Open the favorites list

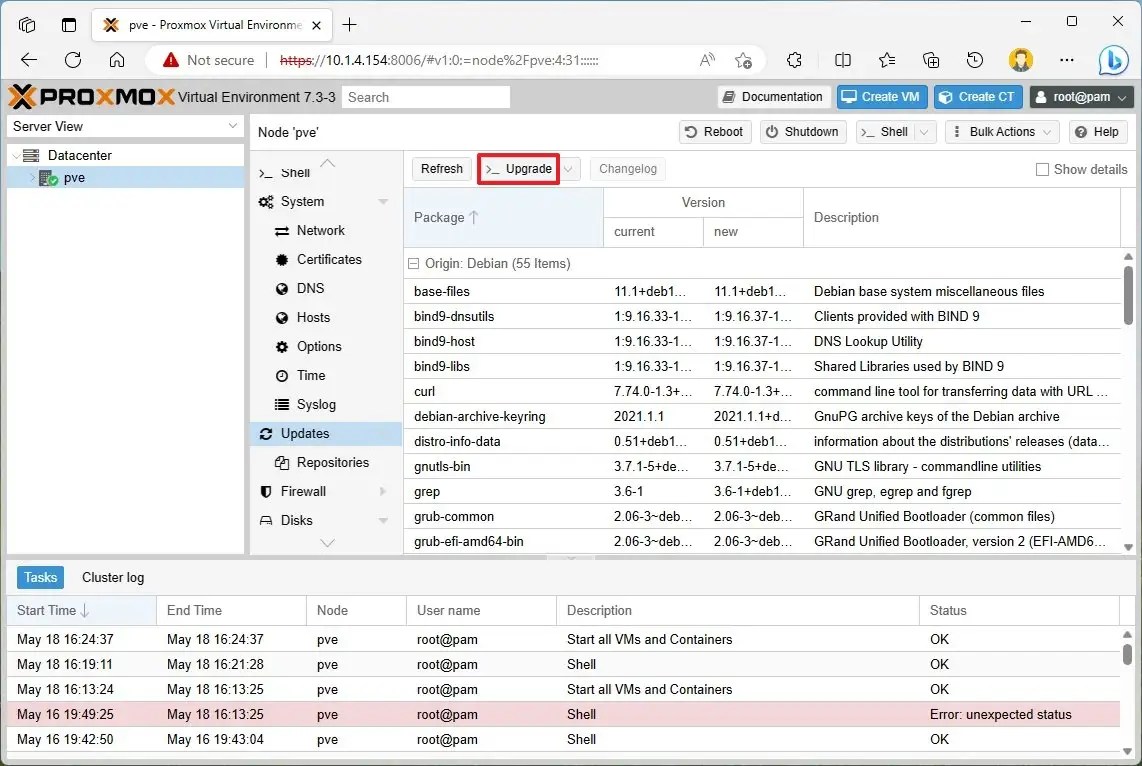[886, 60]
